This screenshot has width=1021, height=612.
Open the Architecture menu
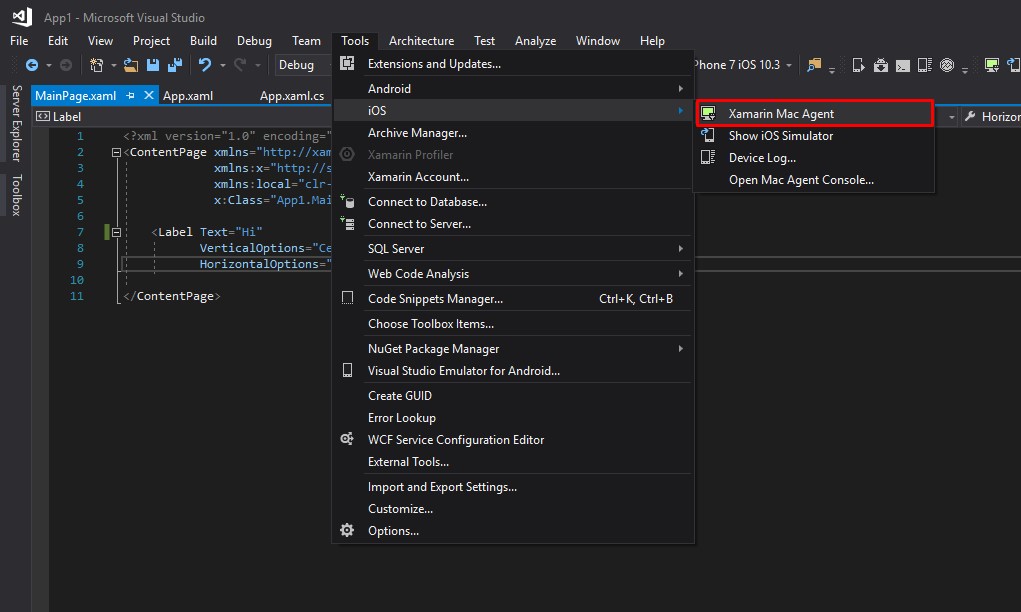tap(421, 40)
